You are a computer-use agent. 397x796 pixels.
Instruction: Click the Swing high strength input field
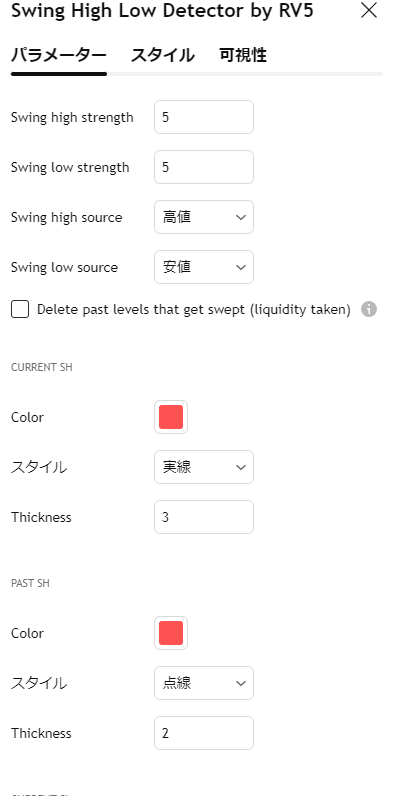point(204,117)
